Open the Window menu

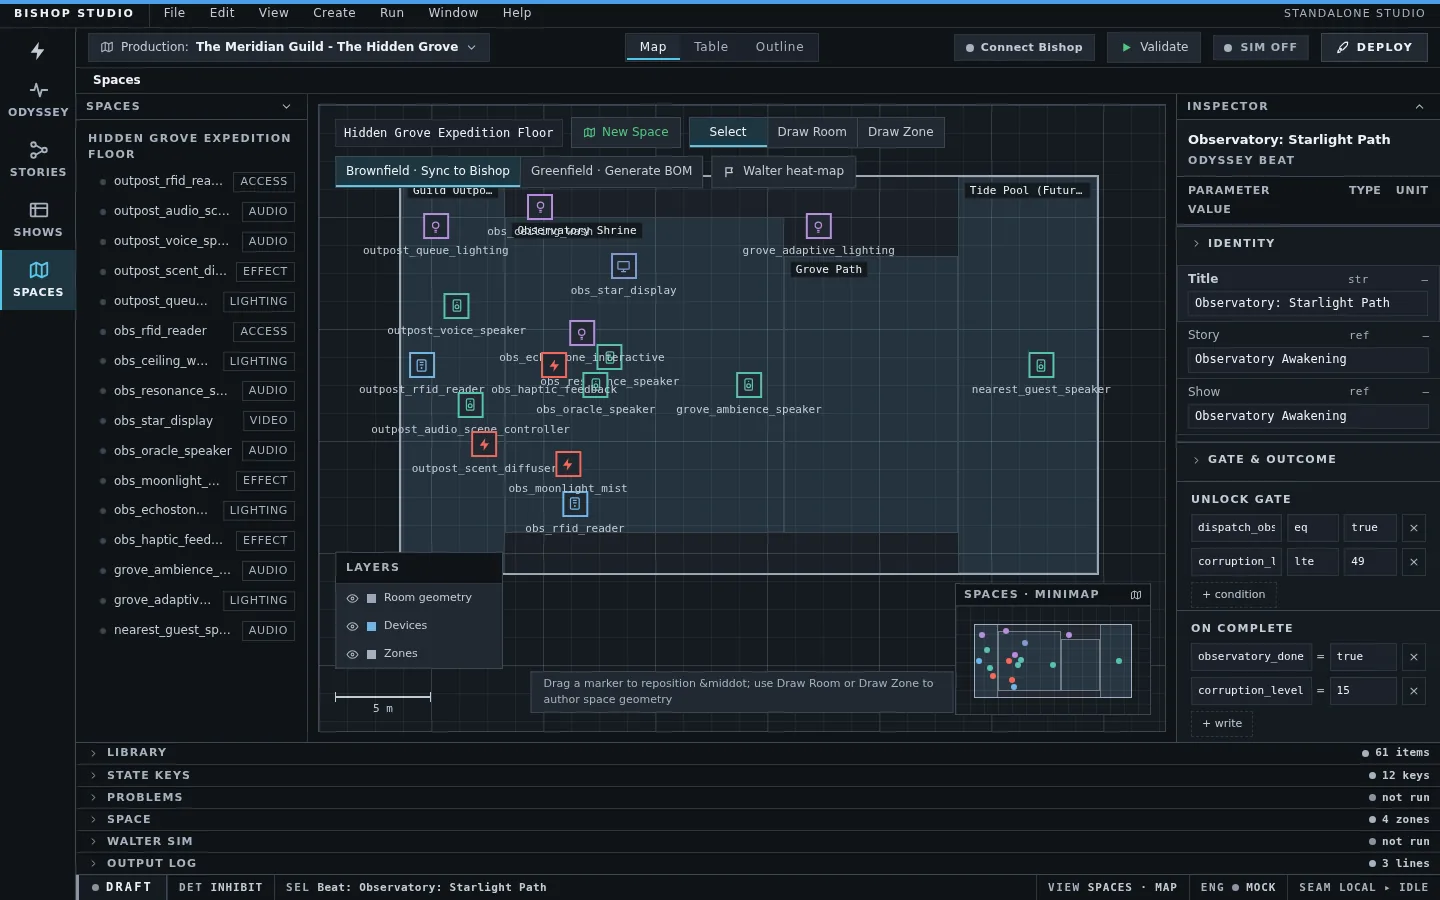point(453,13)
